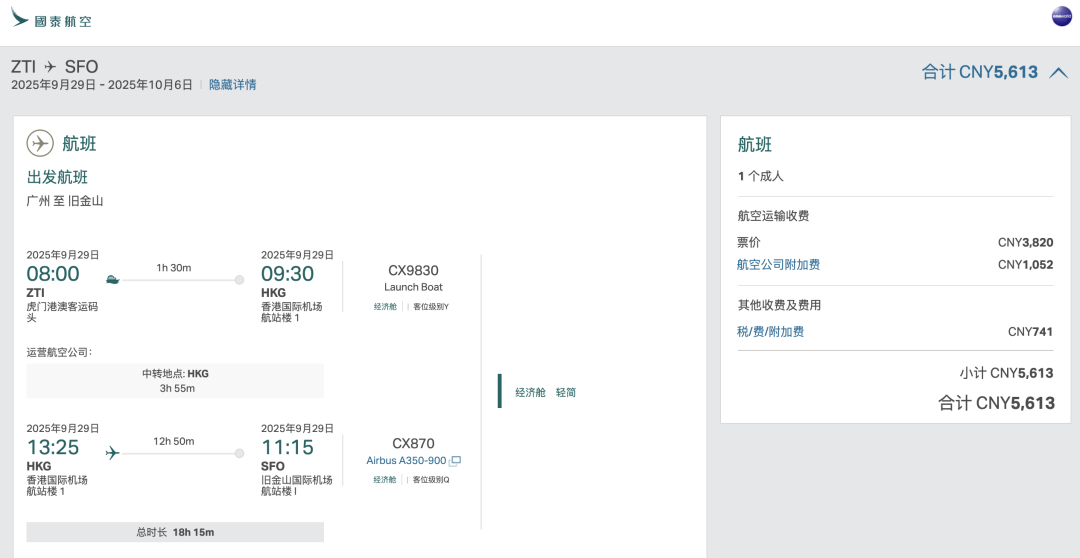Click the 客位级别Y label
This screenshot has height=558, width=1080.
tap(431, 307)
